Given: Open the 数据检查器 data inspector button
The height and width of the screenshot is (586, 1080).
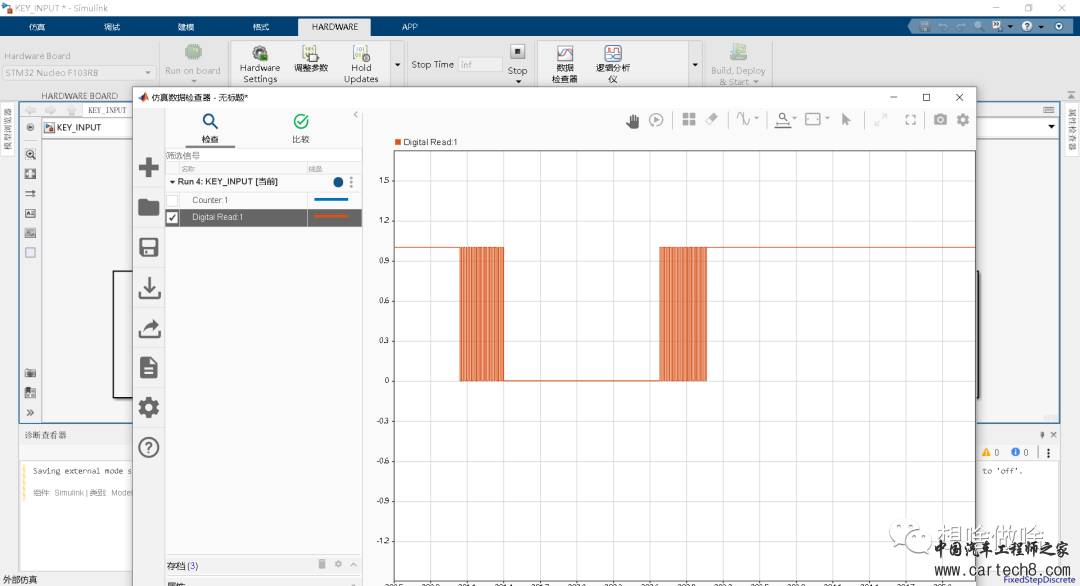Looking at the screenshot, I should (x=565, y=63).
